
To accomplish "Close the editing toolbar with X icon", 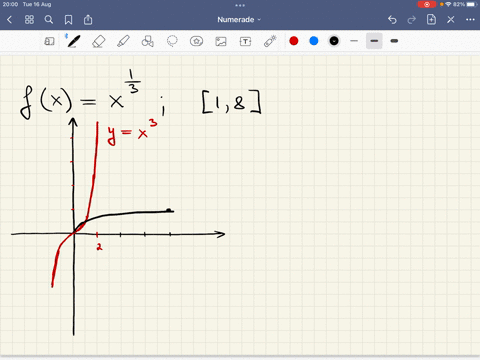I will point(451,20).
